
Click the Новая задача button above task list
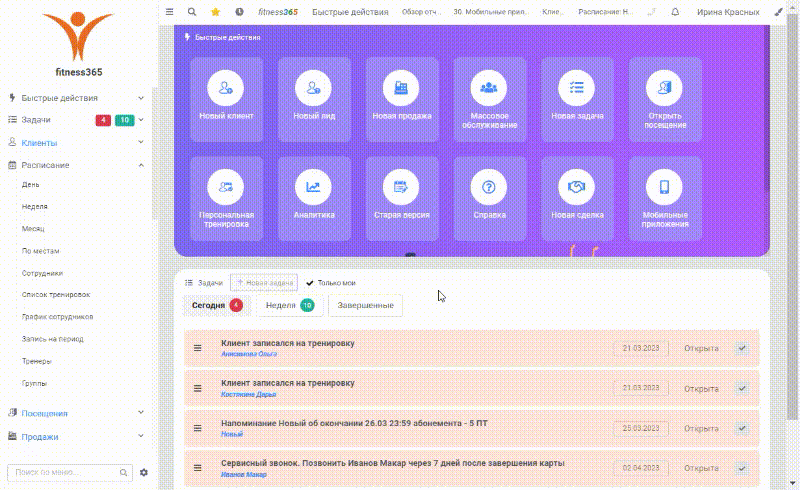(264, 282)
